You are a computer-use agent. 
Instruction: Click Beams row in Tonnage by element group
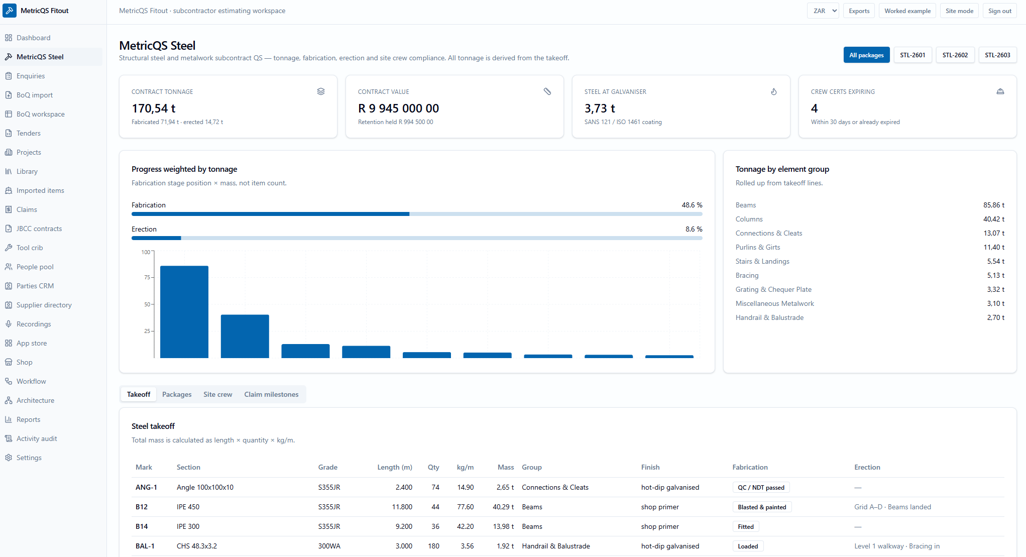pos(870,205)
